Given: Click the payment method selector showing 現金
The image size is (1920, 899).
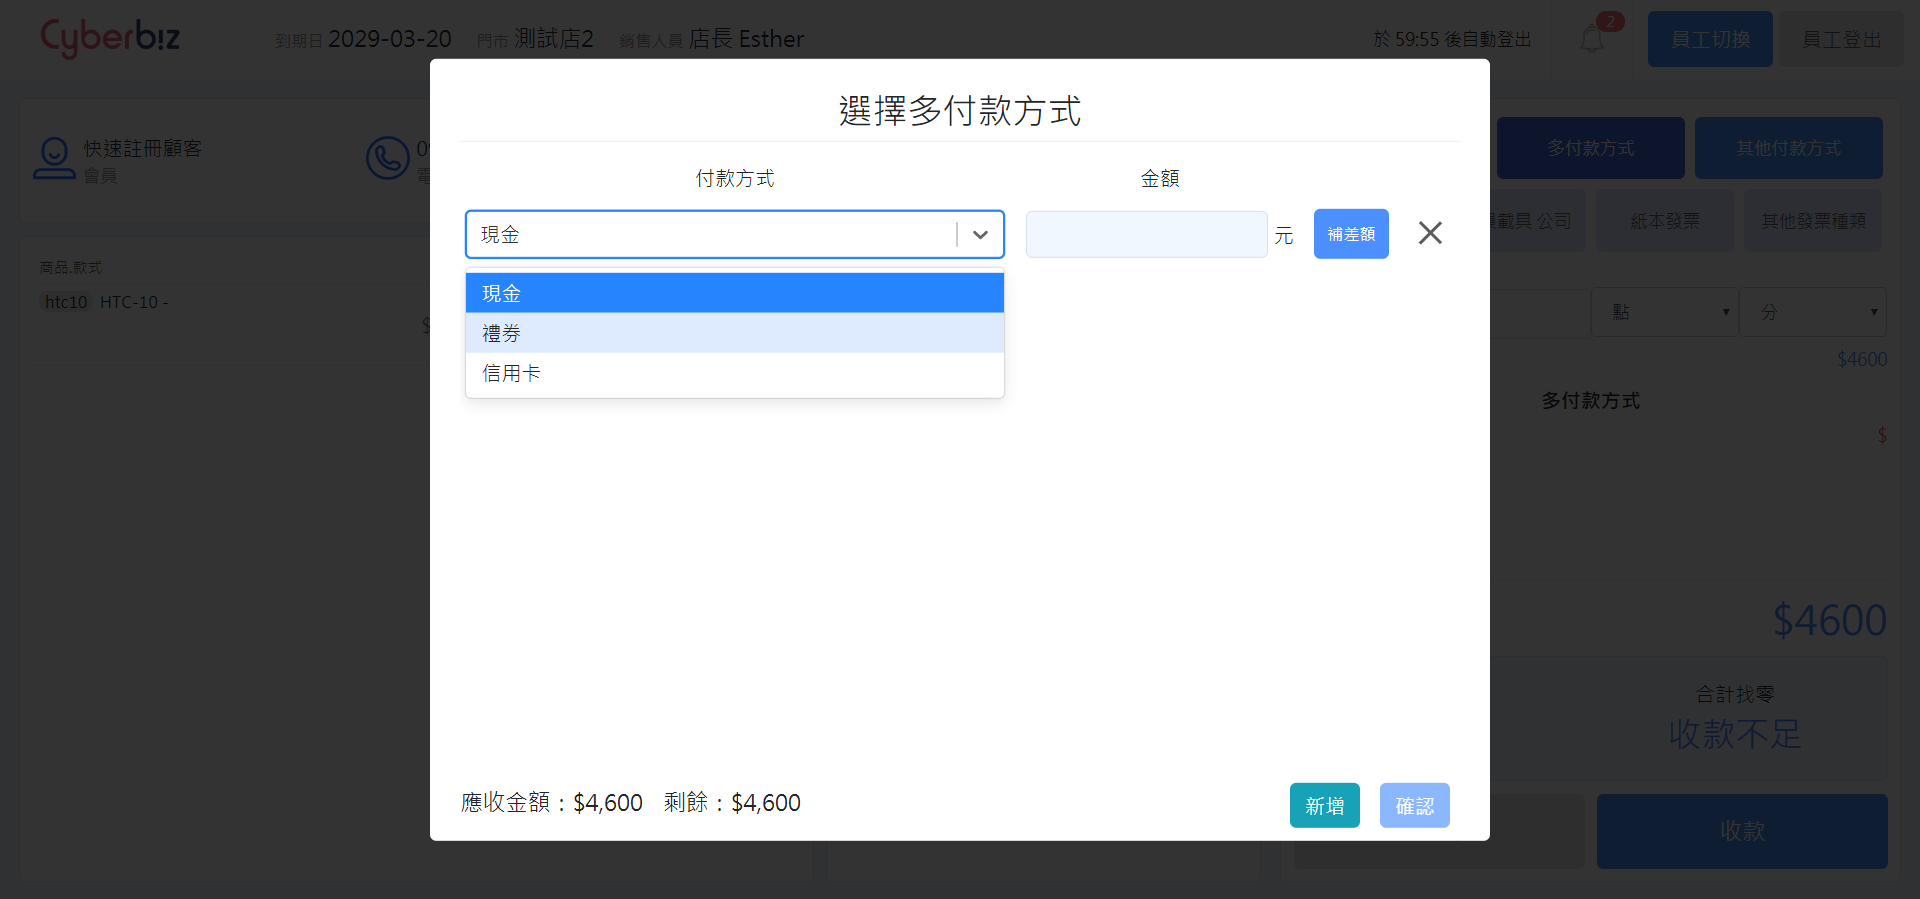Looking at the screenshot, I should 734,234.
